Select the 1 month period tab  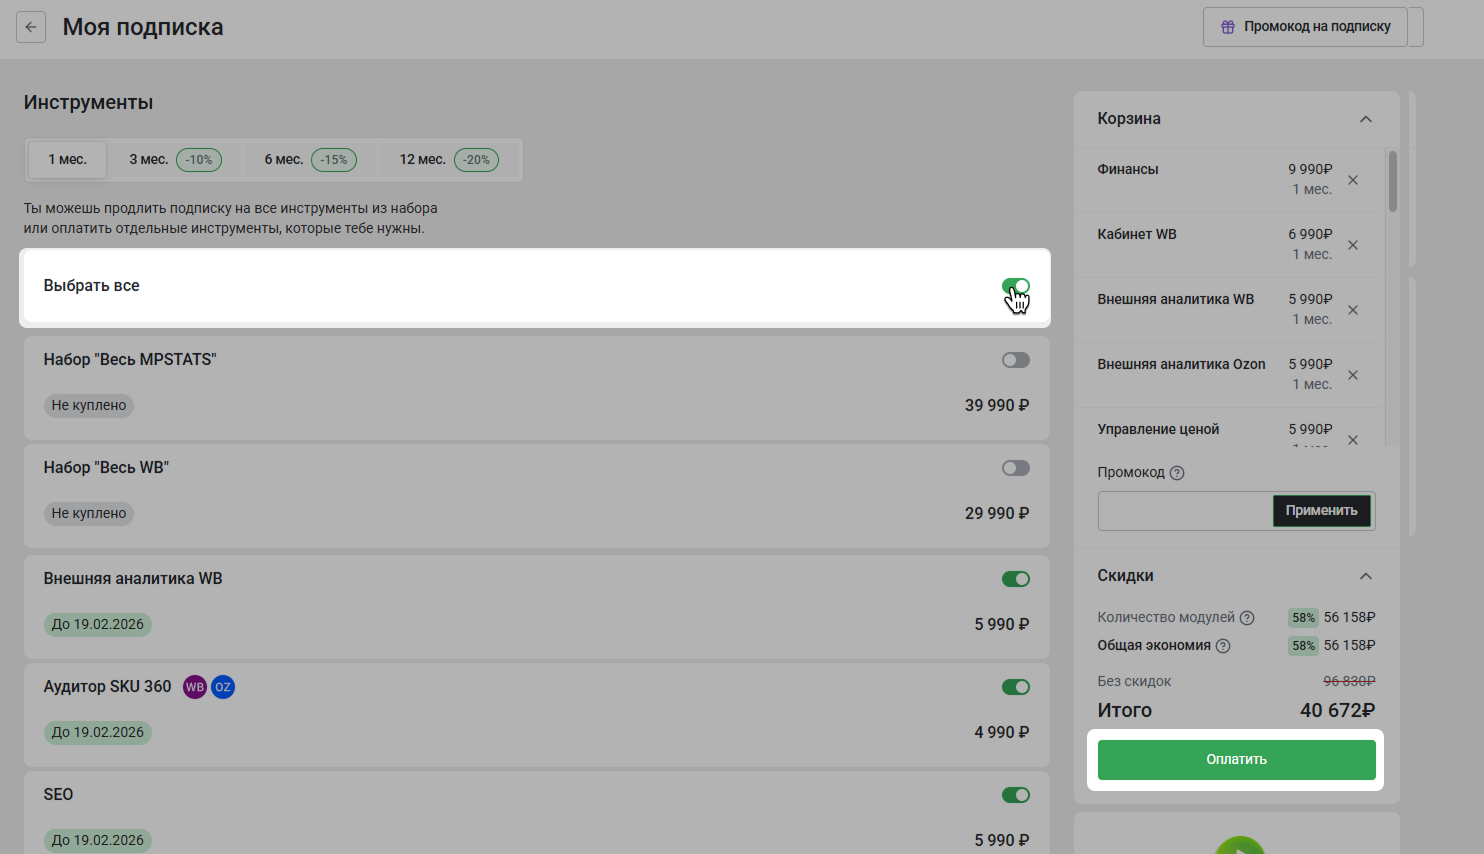point(68,160)
